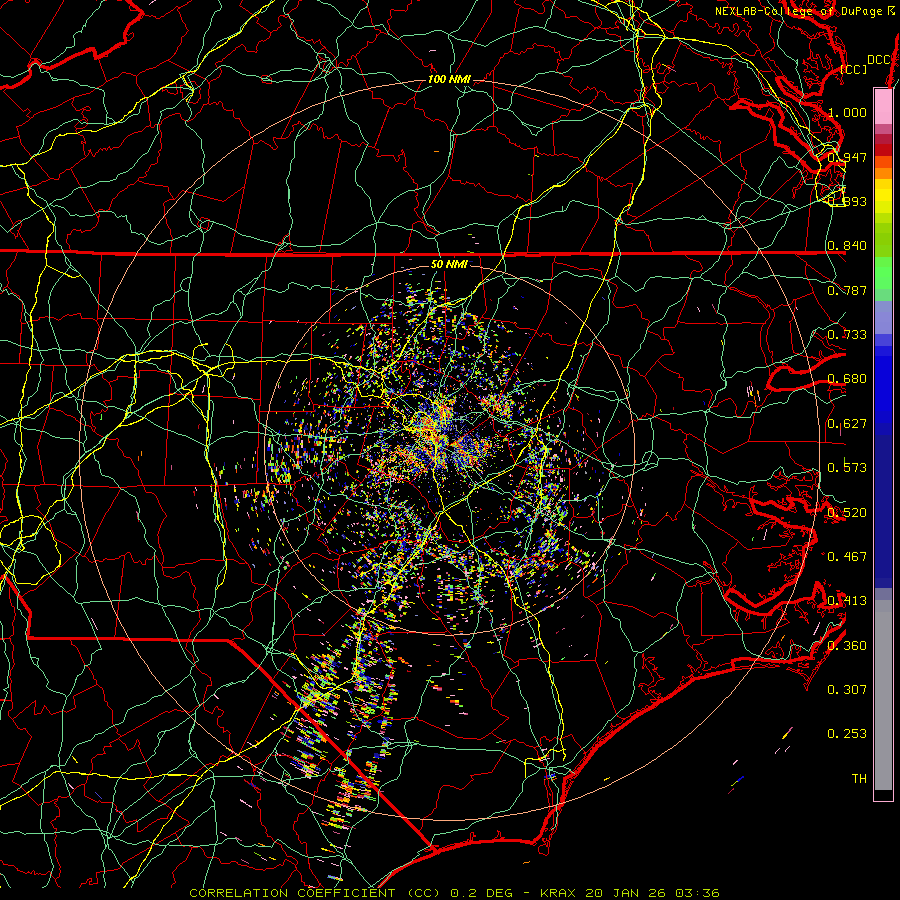Click the 0.627 legend value
The image size is (900, 900).
coord(847,424)
